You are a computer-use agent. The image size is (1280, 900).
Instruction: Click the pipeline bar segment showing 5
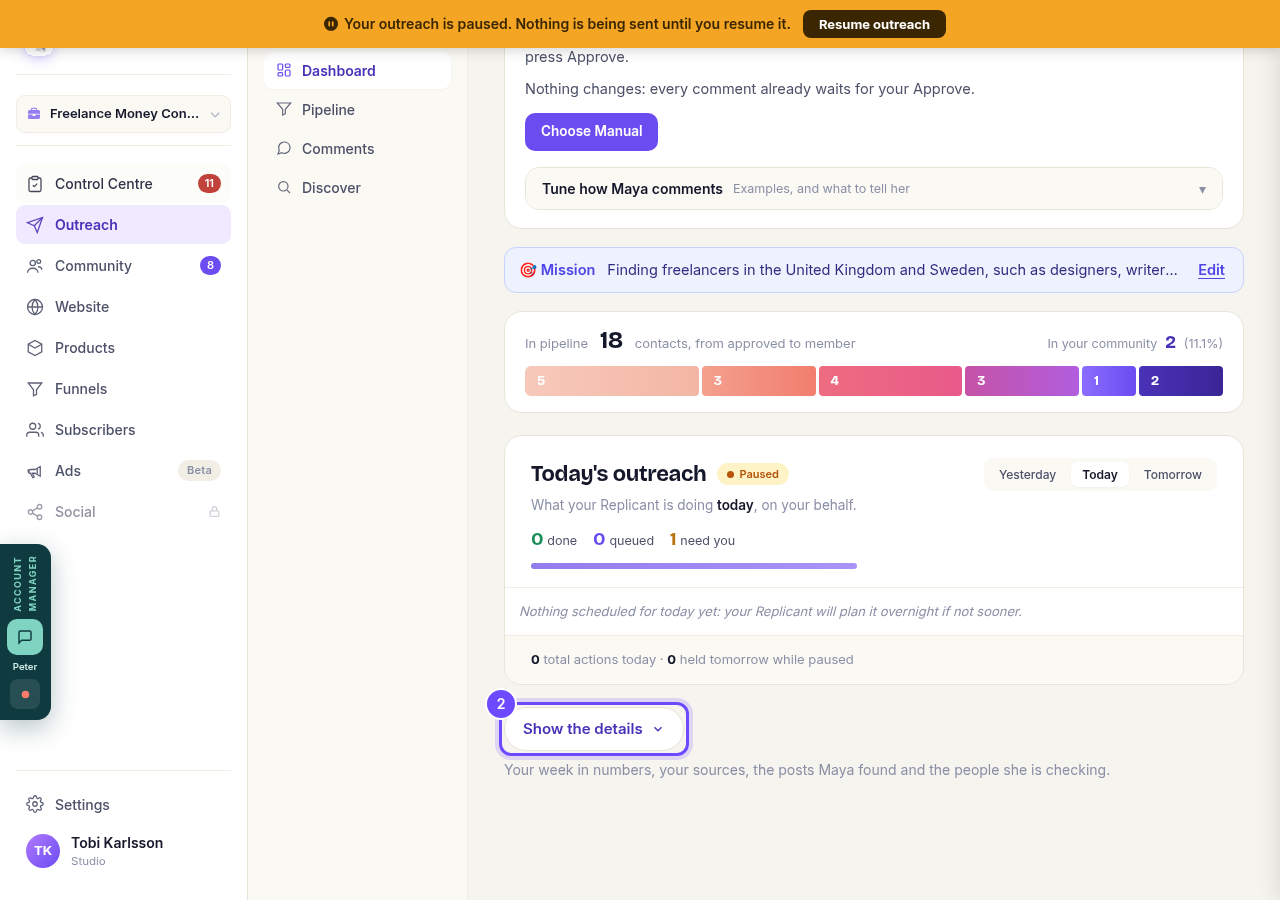tap(612, 381)
